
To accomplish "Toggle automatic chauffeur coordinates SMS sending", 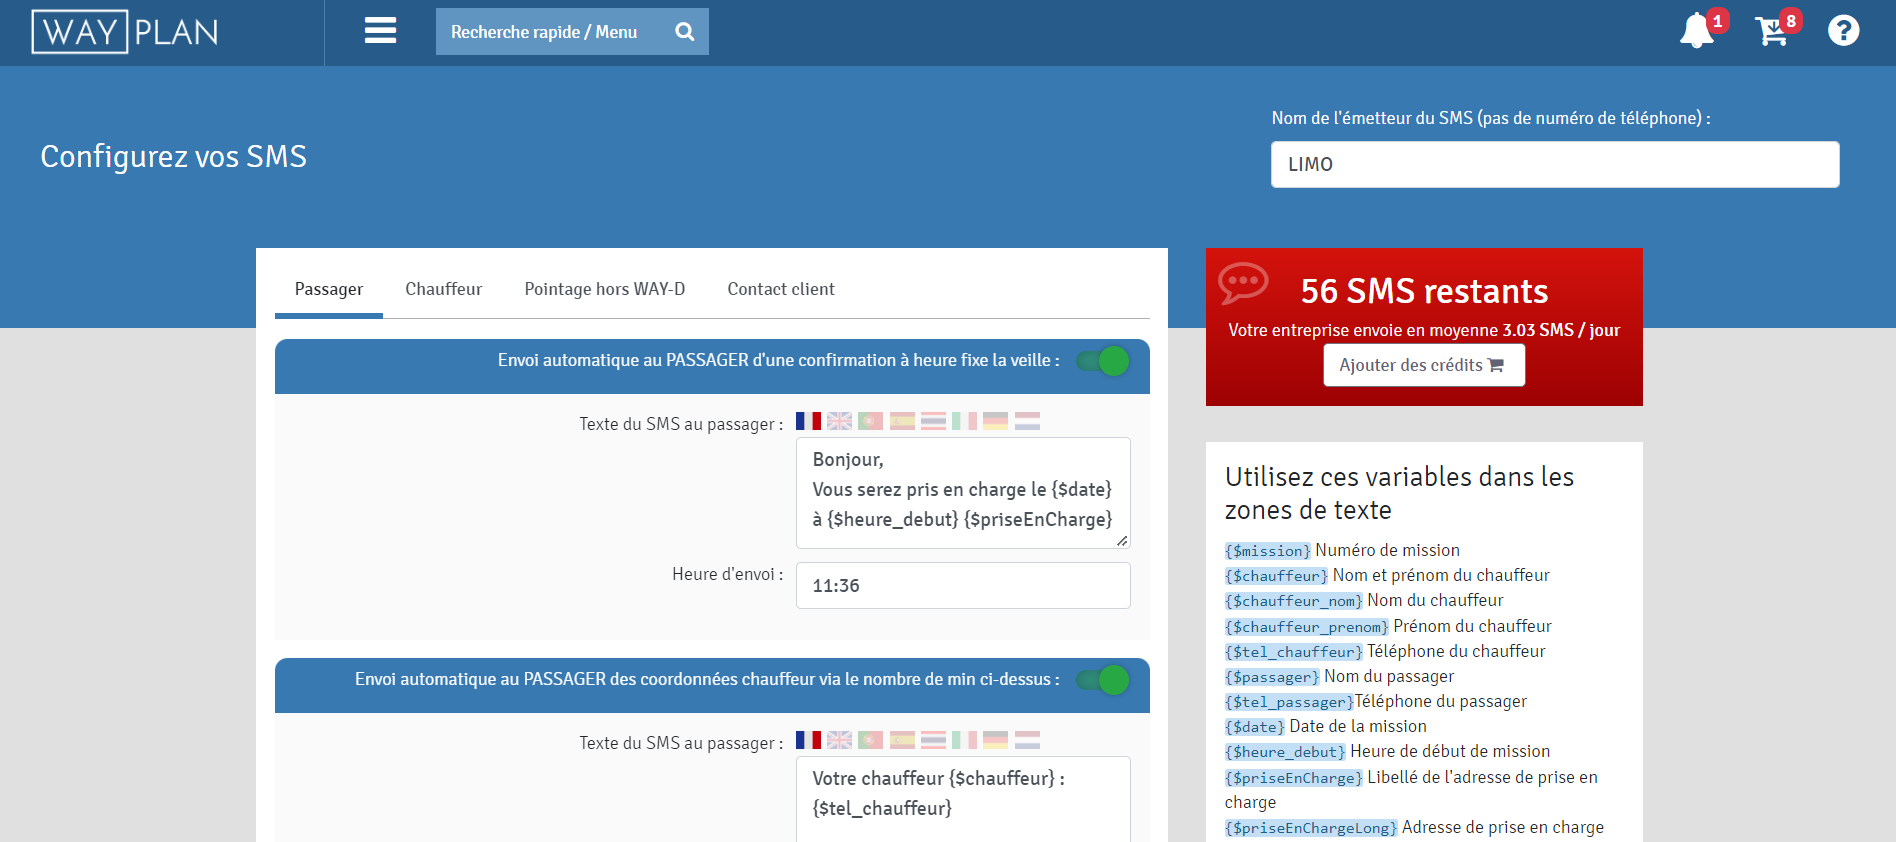I will tap(1103, 680).
